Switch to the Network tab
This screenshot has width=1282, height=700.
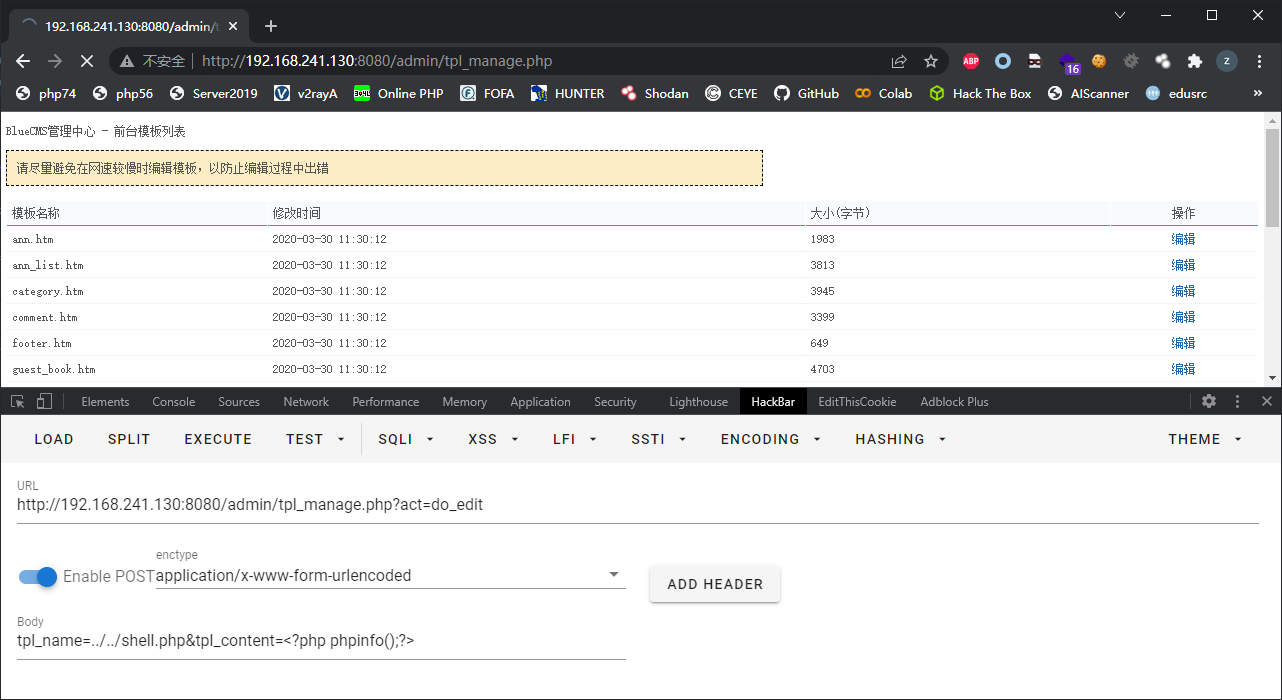click(x=306, y=402)
